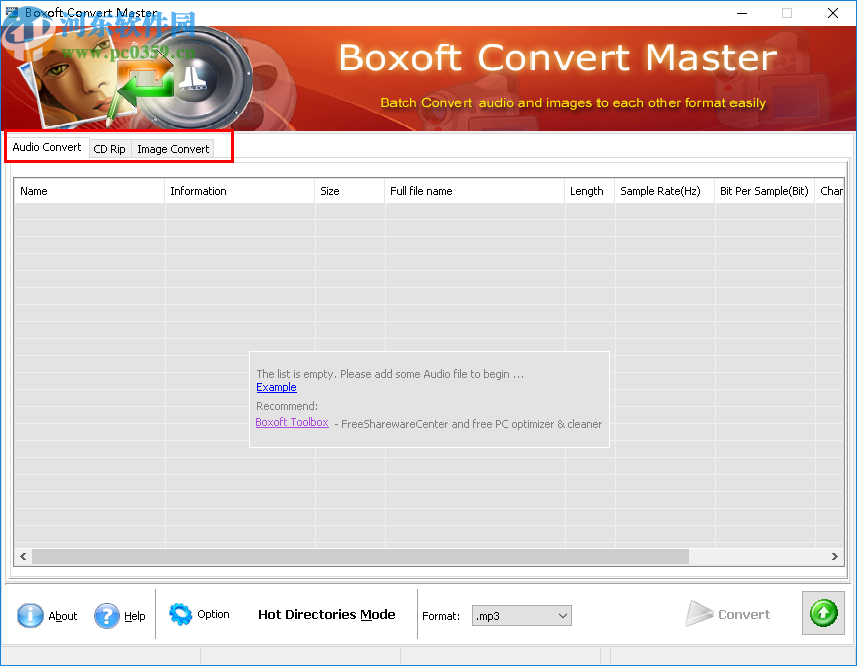Click the gray Convert arrow icon

pos(700,613)
